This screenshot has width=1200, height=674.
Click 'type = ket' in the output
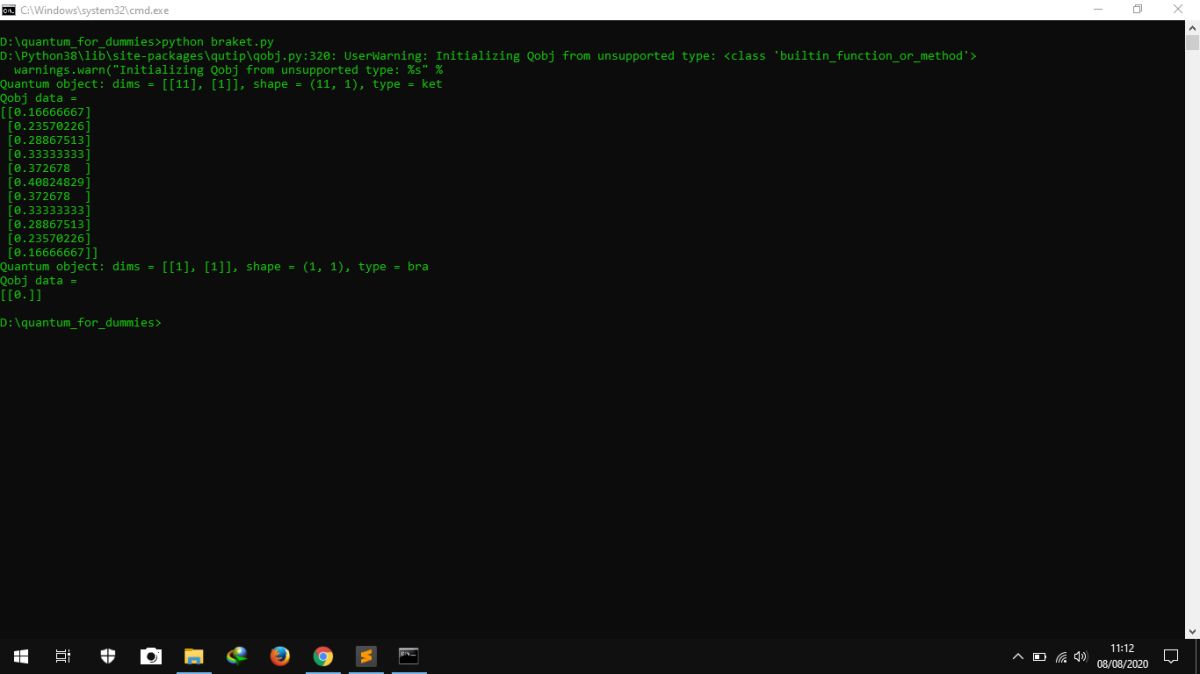click(x=407, y=84)
